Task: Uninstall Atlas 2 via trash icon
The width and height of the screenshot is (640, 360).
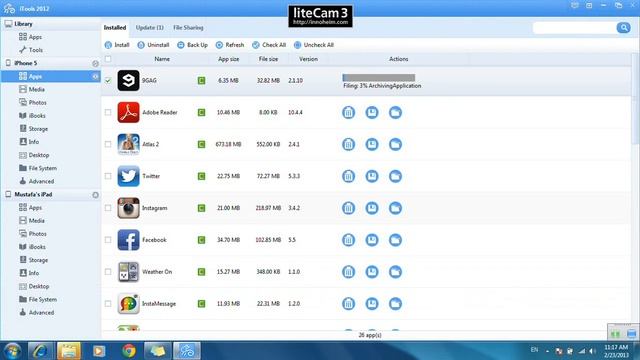Action: pos(348,144)
